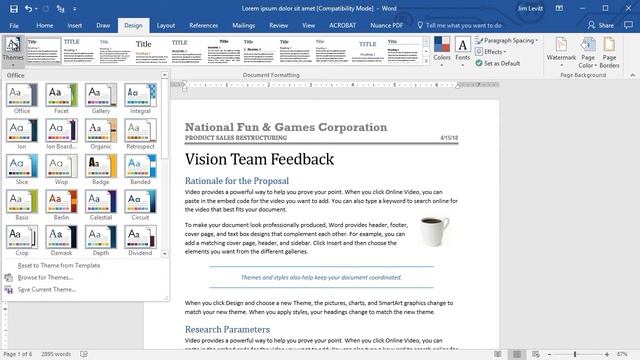Image resolution: width=640 pixels, height=360 pixels.
Task: Click the proofing errors icon in status bar
Action: click(x=84, y=354)
